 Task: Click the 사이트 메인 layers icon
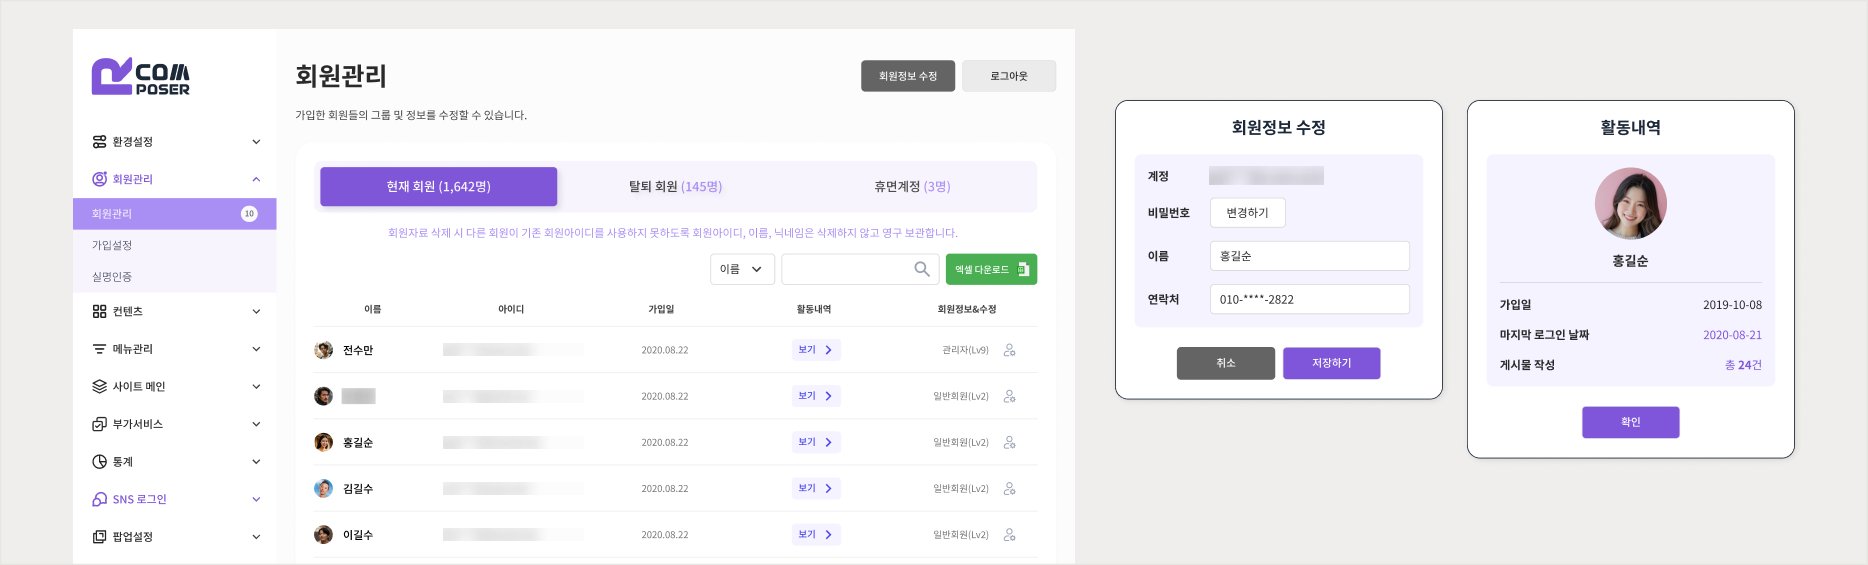click(99, 387)
